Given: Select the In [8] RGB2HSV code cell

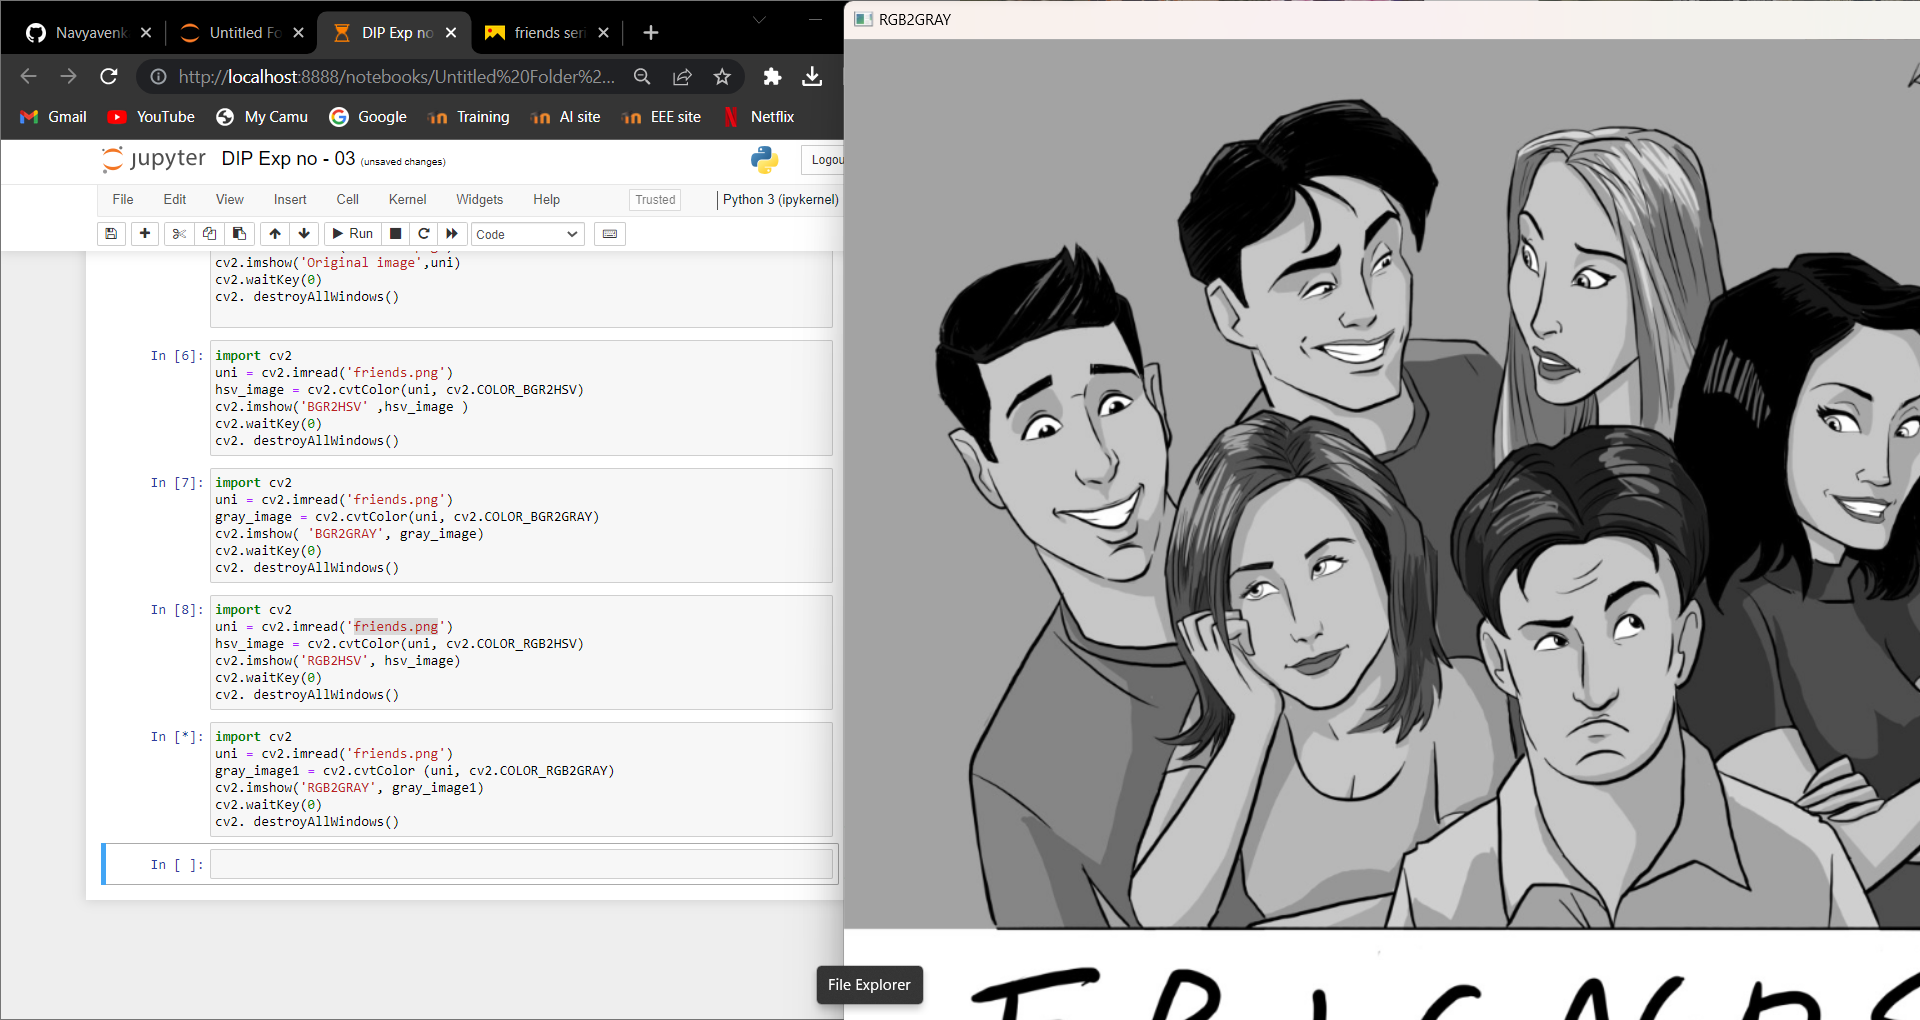Looking at the screenshot, I should (x=521, y=652).
